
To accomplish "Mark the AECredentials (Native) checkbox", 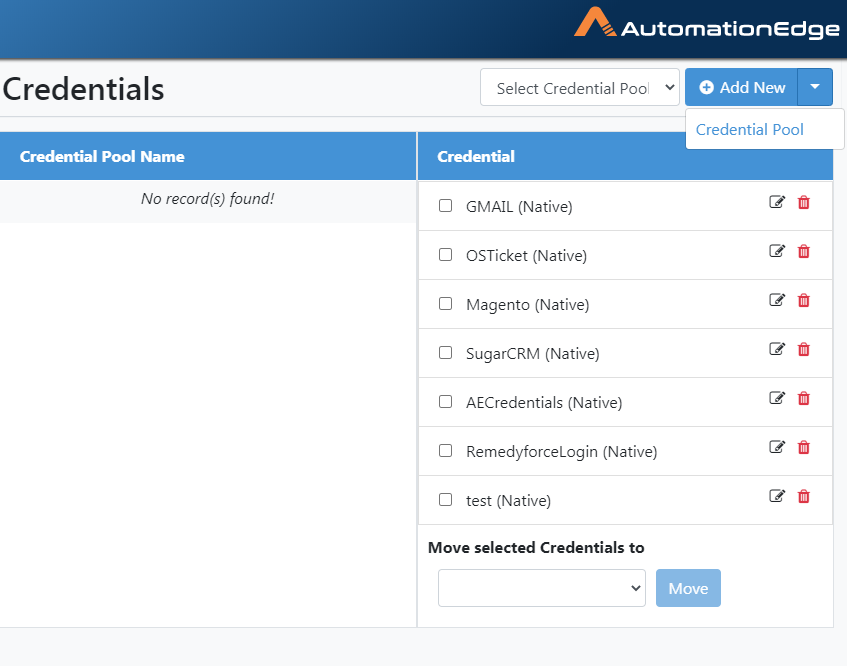I will tap(446, 402).
